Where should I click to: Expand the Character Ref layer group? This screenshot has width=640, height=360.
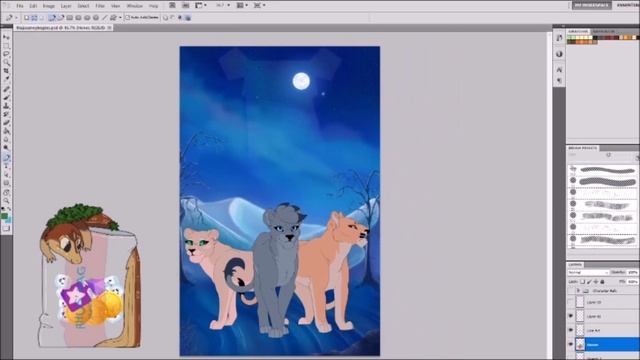578,291
